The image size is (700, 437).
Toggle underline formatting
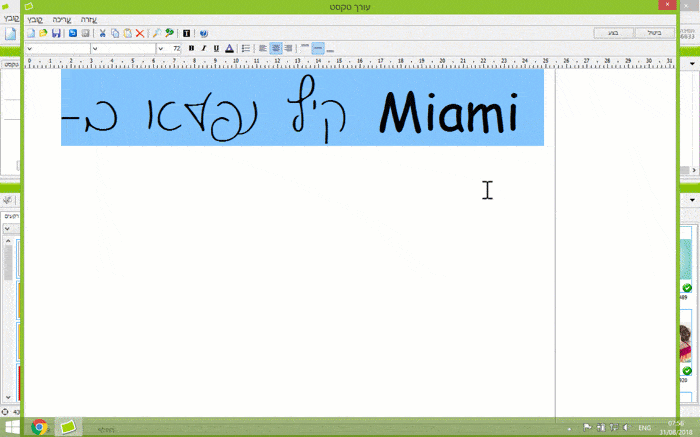click(216, 48)
